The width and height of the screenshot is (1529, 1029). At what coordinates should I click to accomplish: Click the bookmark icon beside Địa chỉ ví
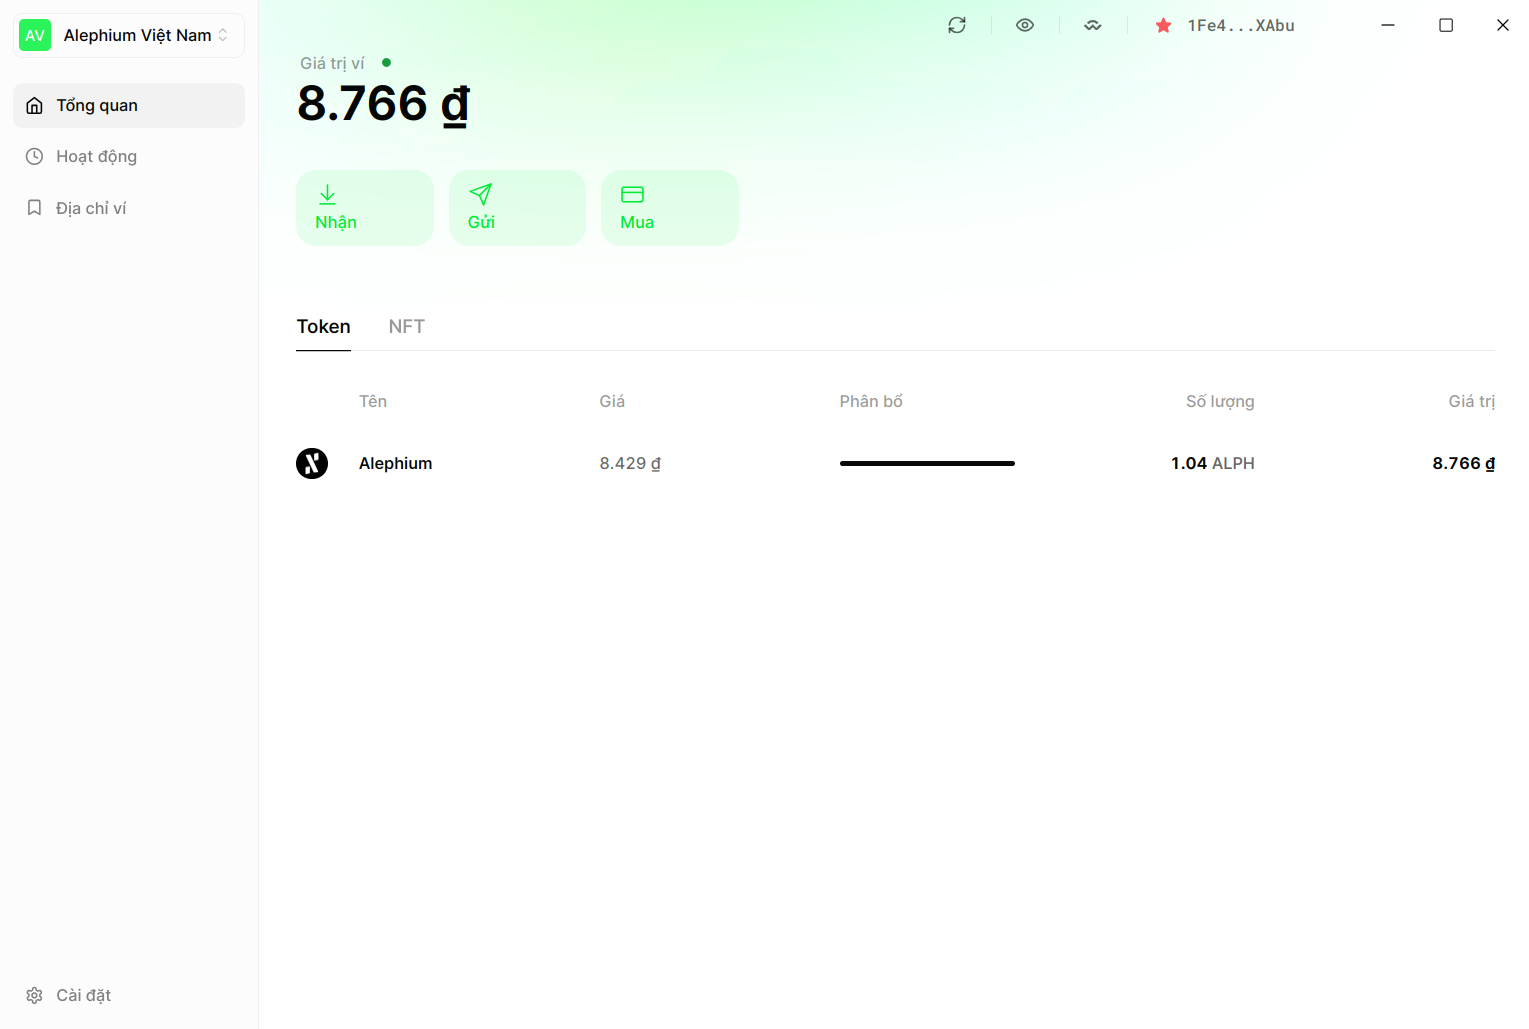(x=35, y=208)
